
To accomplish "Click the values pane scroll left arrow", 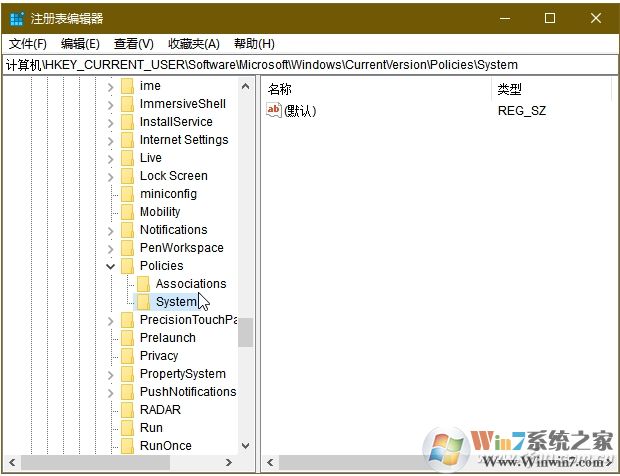I will coord(270,462).
